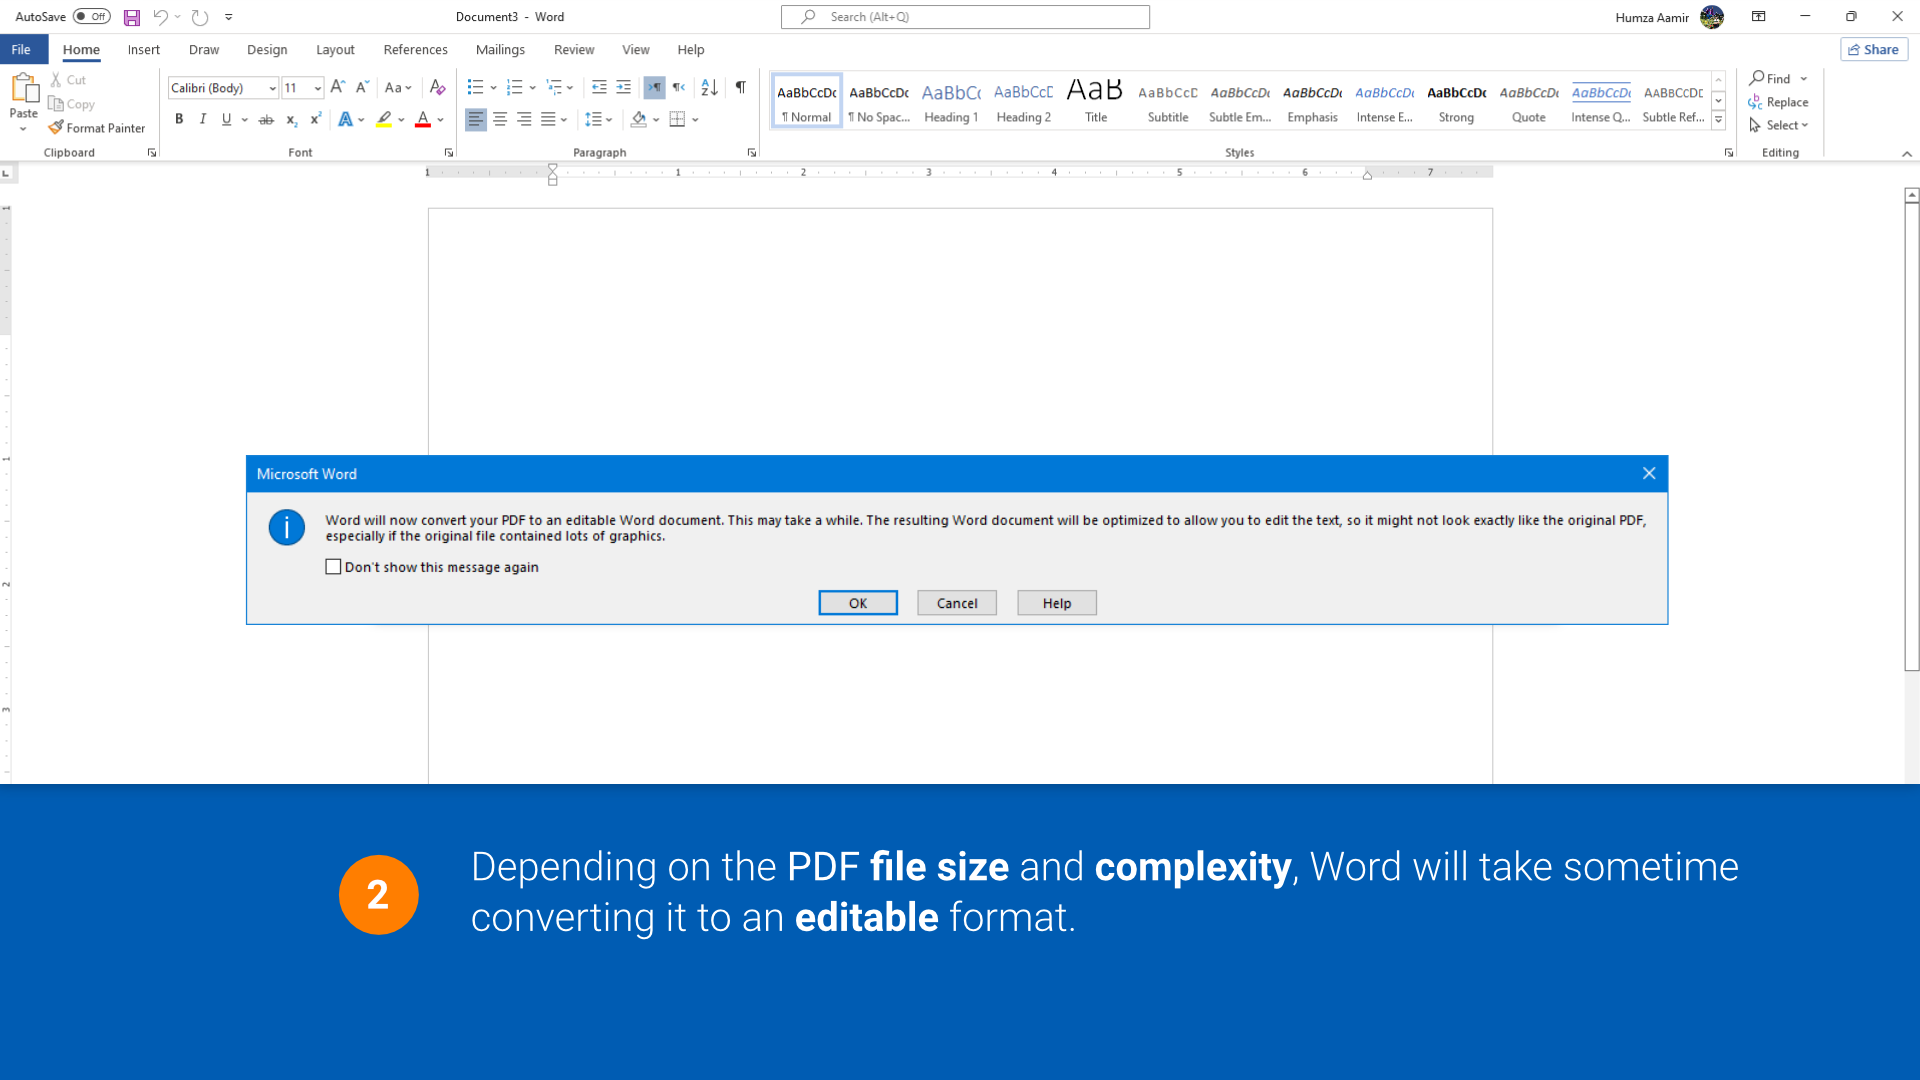Open the File menu tab

21,49
